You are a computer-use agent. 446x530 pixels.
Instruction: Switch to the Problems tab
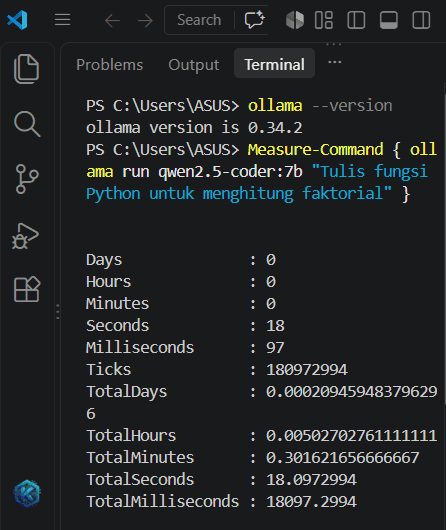point(110,65)
